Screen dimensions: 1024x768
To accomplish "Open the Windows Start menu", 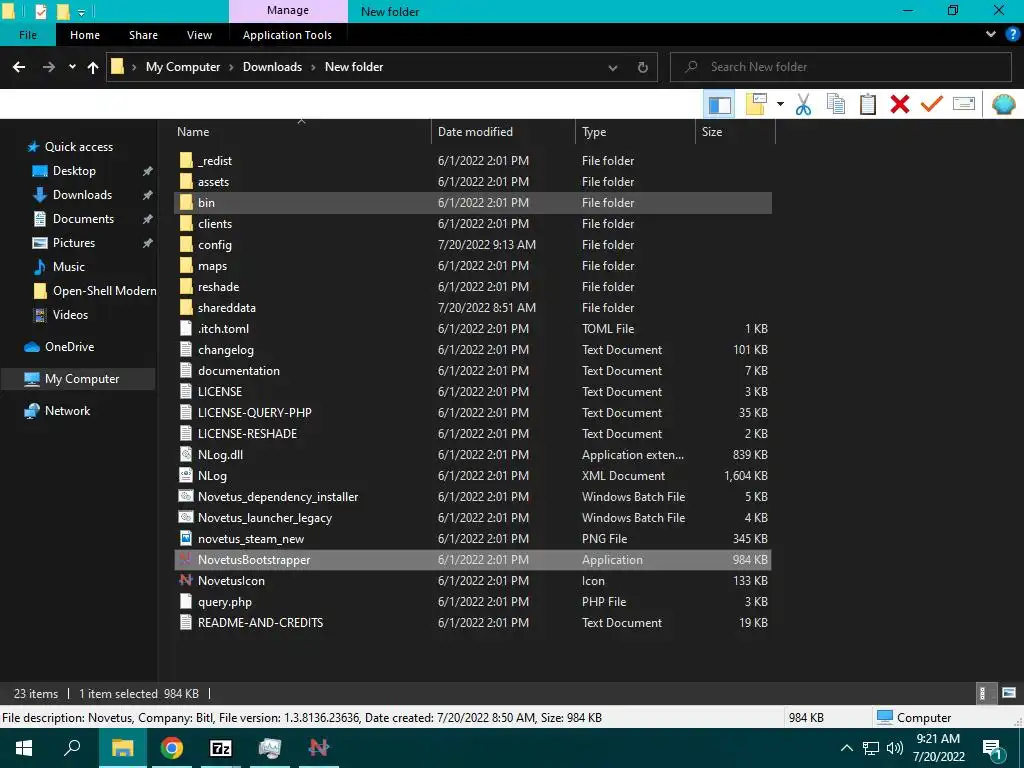I will (24, 748).
